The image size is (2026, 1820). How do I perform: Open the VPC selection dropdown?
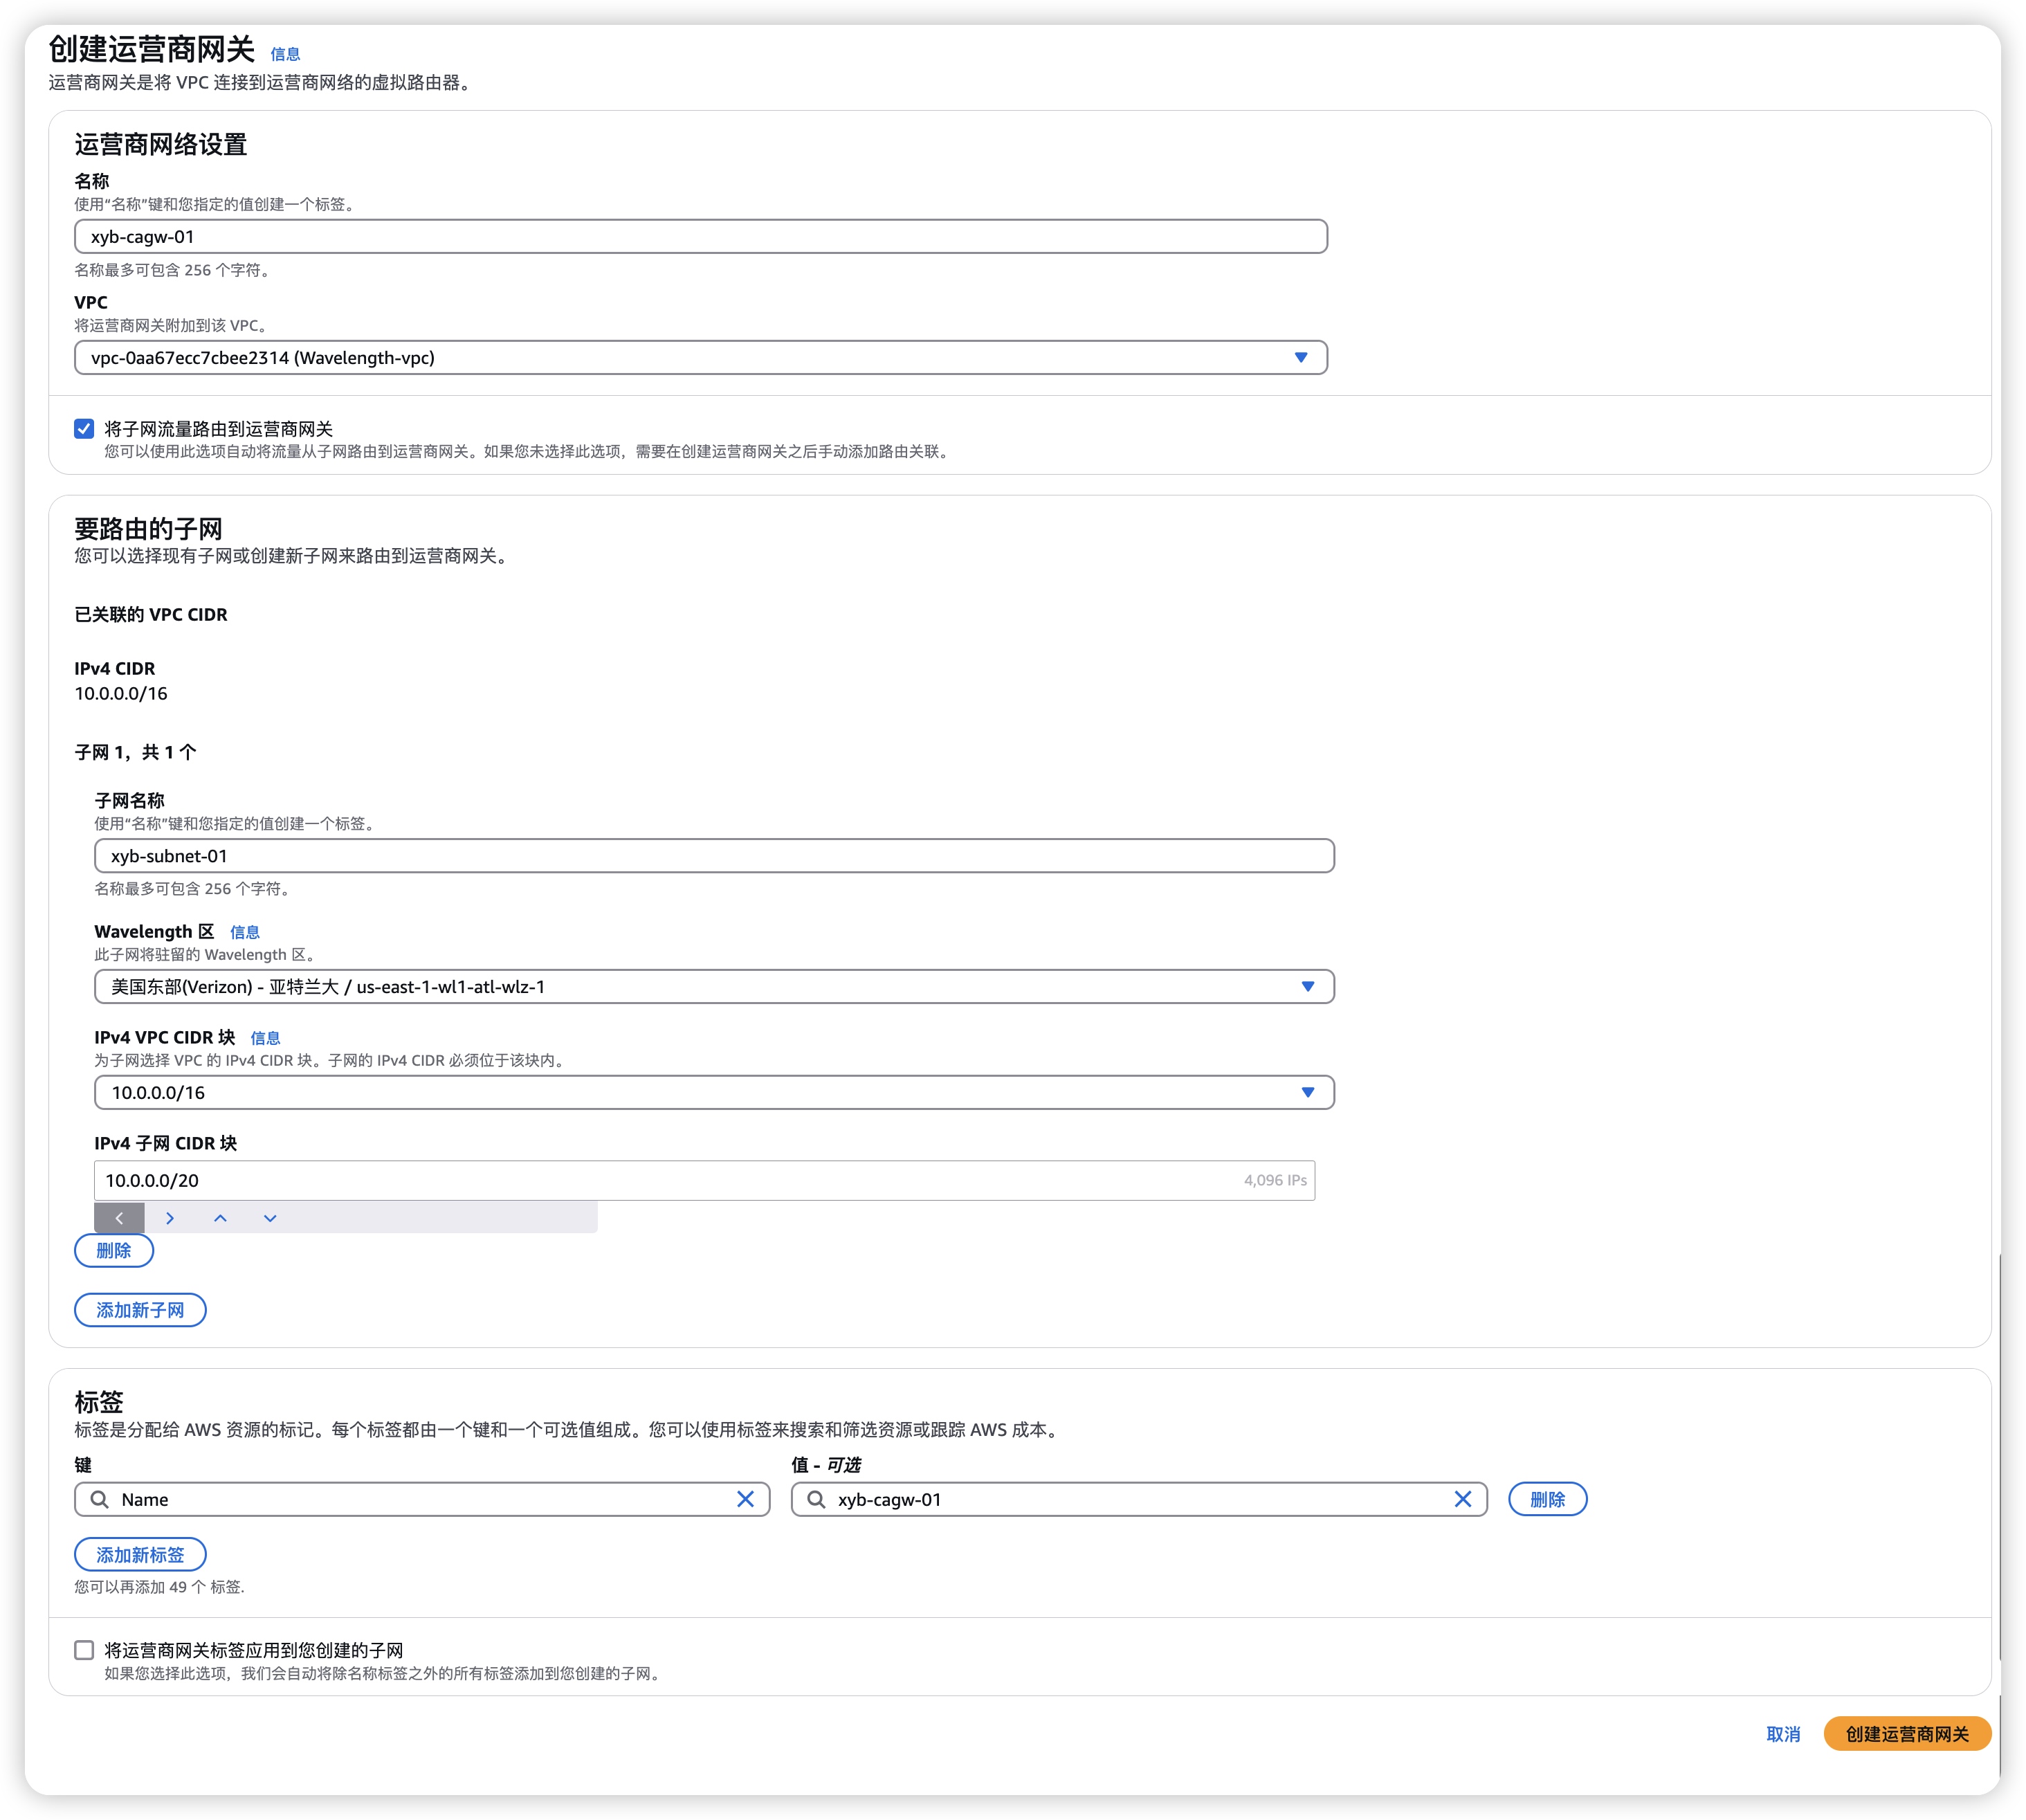[700, 358]
